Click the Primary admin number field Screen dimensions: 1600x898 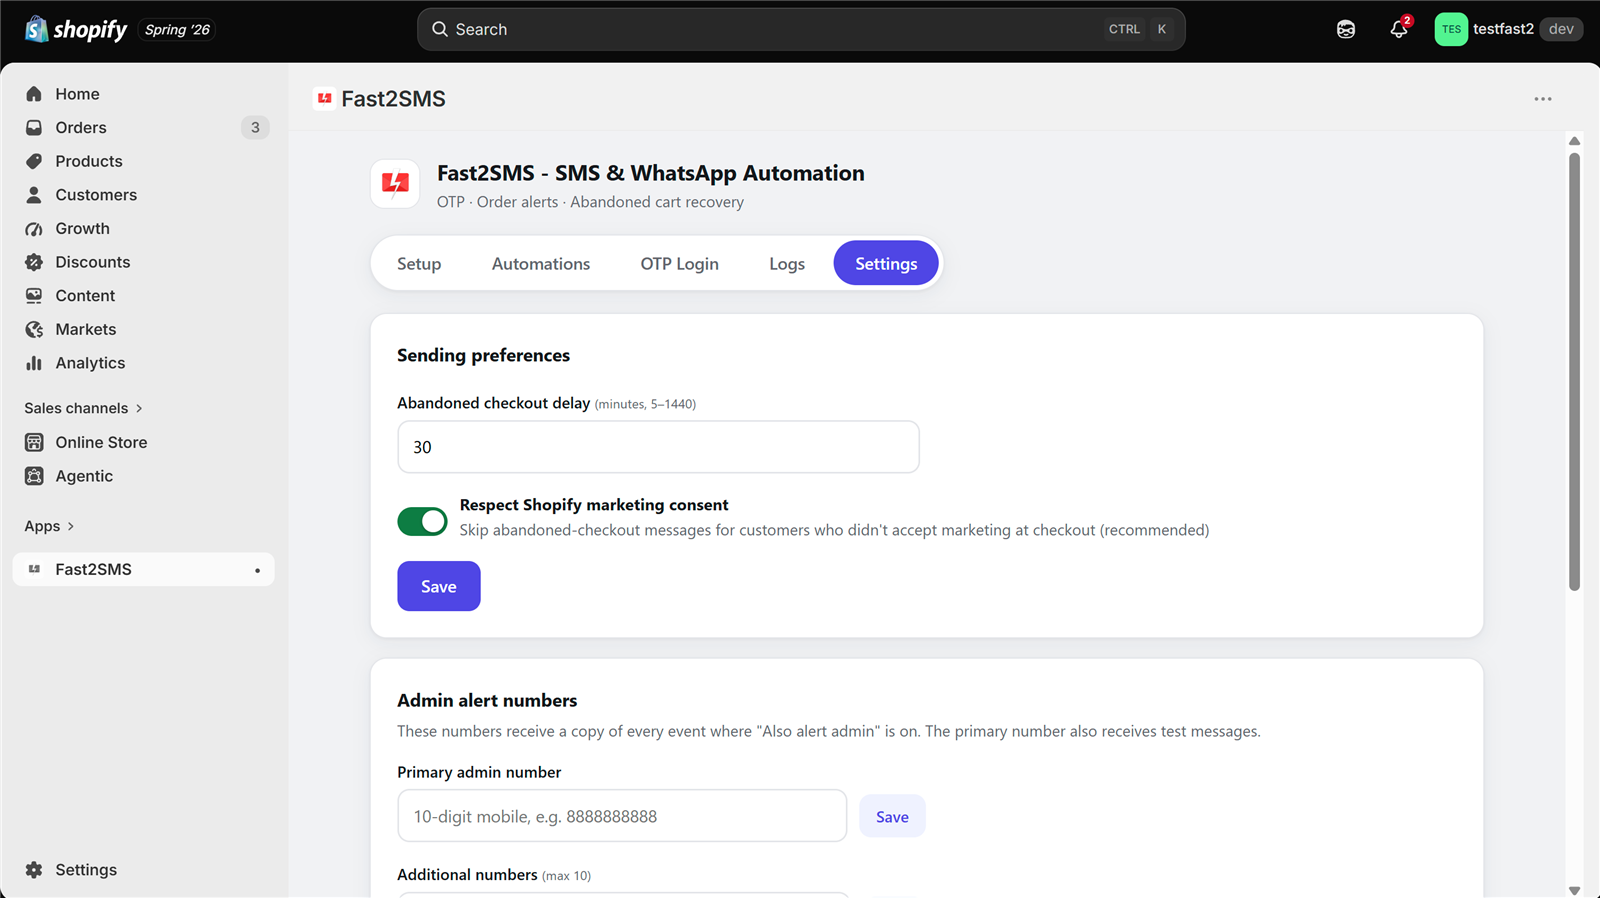pyautogui.click(x=622, y=816)
